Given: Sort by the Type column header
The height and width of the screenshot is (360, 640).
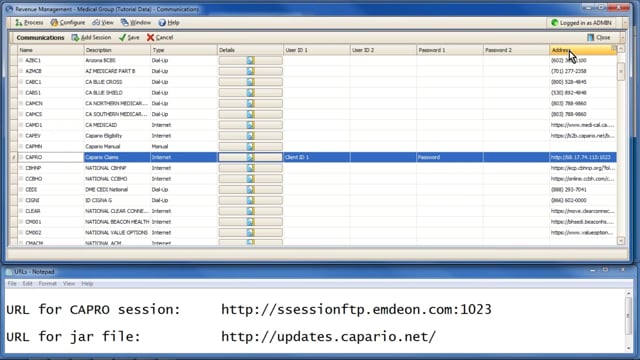Looking at the screenshot, I should (x=184, y=50).
